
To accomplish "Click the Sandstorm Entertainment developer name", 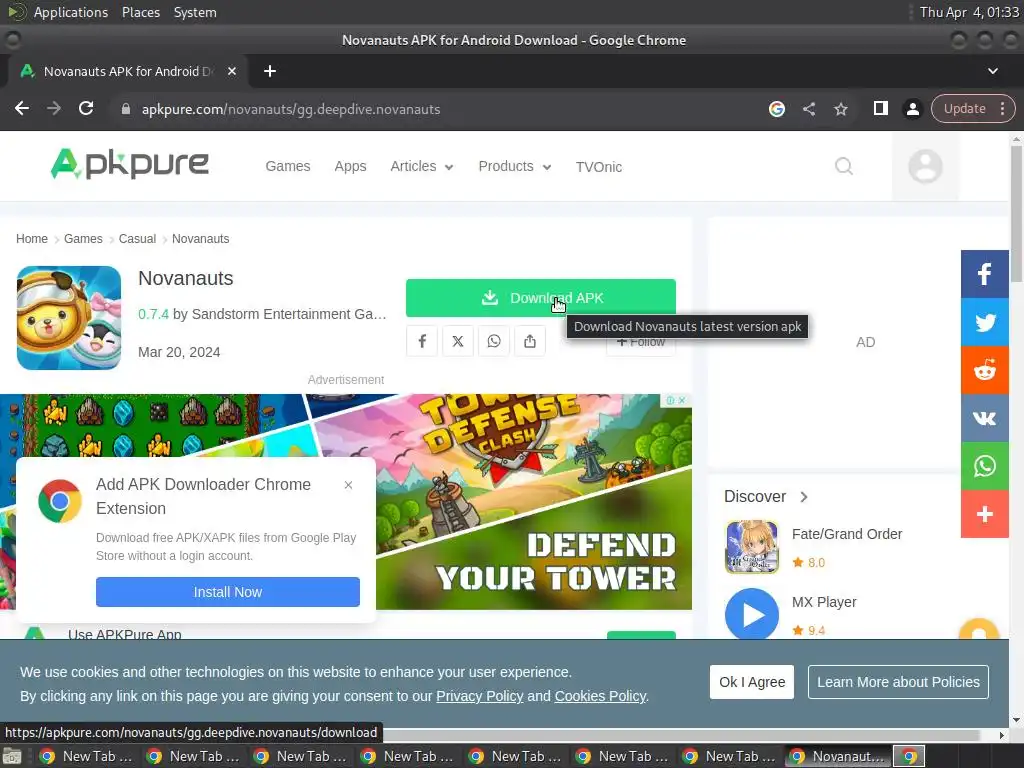I will point(289,314).
